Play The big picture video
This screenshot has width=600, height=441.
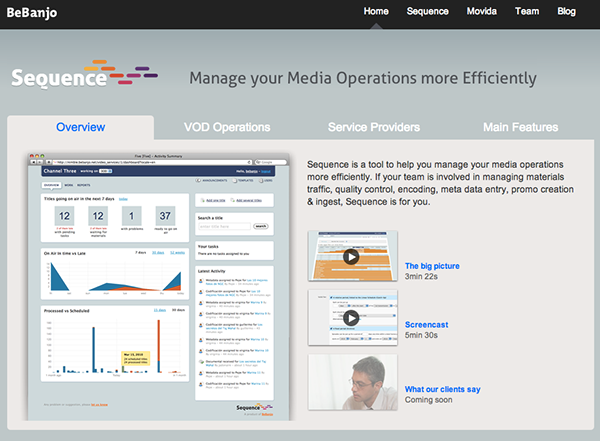(x=352, y=256)
